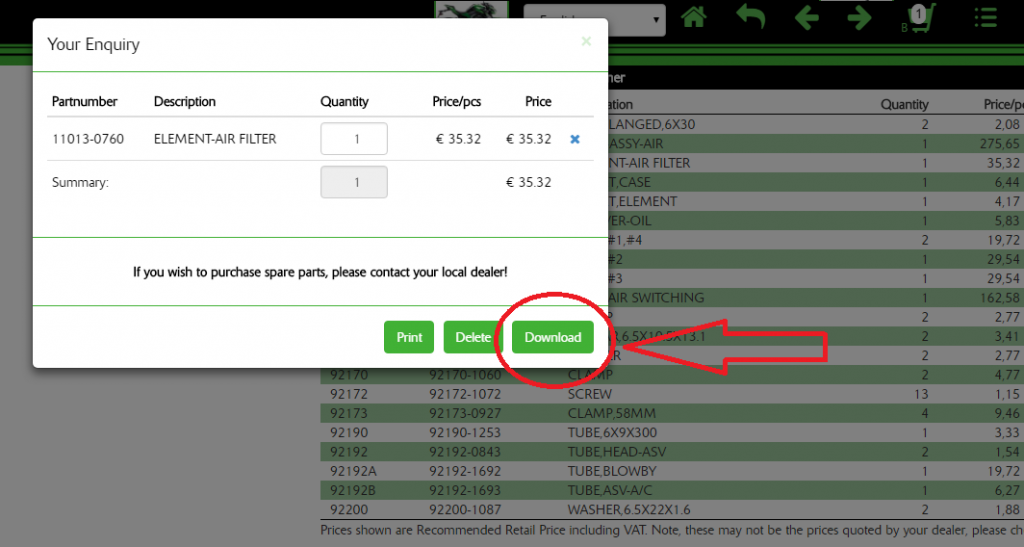Click the Quantity column header in parts table
The width and height of the screenshot is (1024, 547).
[x=904, y=104]
